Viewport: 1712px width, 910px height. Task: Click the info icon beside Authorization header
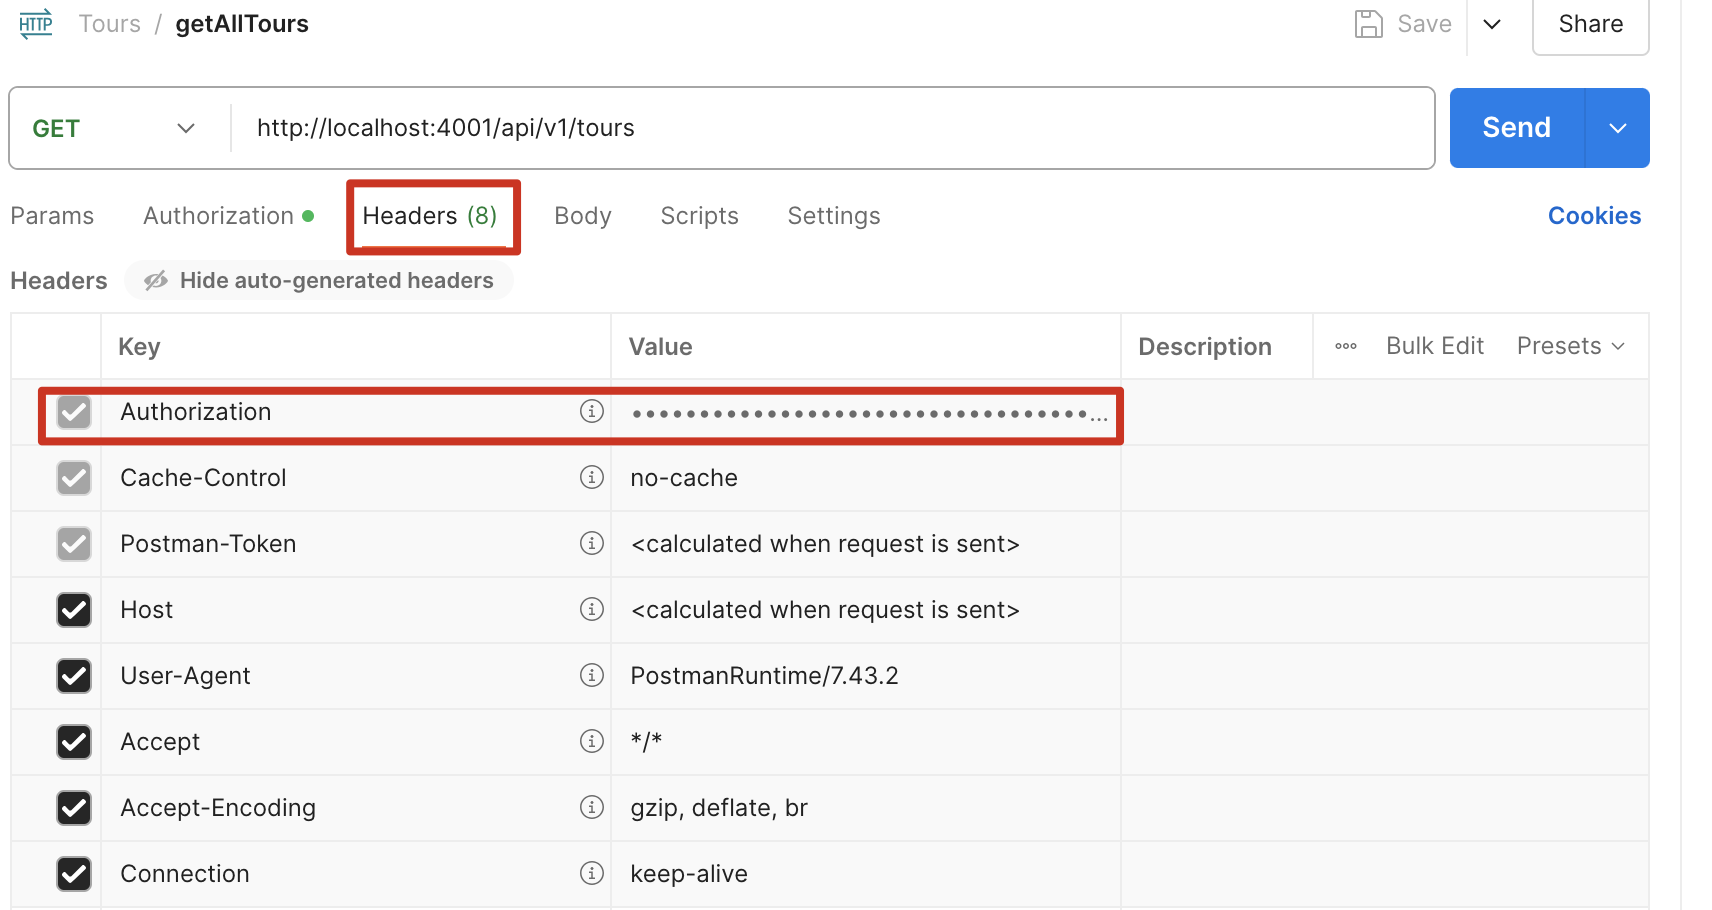[592, 411]
